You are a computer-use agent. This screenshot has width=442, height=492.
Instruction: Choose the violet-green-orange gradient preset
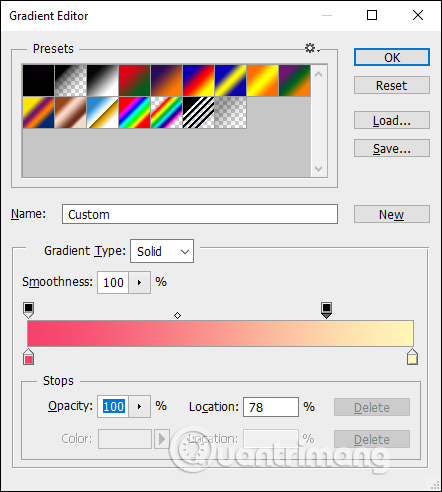click(x=294, y=80)
